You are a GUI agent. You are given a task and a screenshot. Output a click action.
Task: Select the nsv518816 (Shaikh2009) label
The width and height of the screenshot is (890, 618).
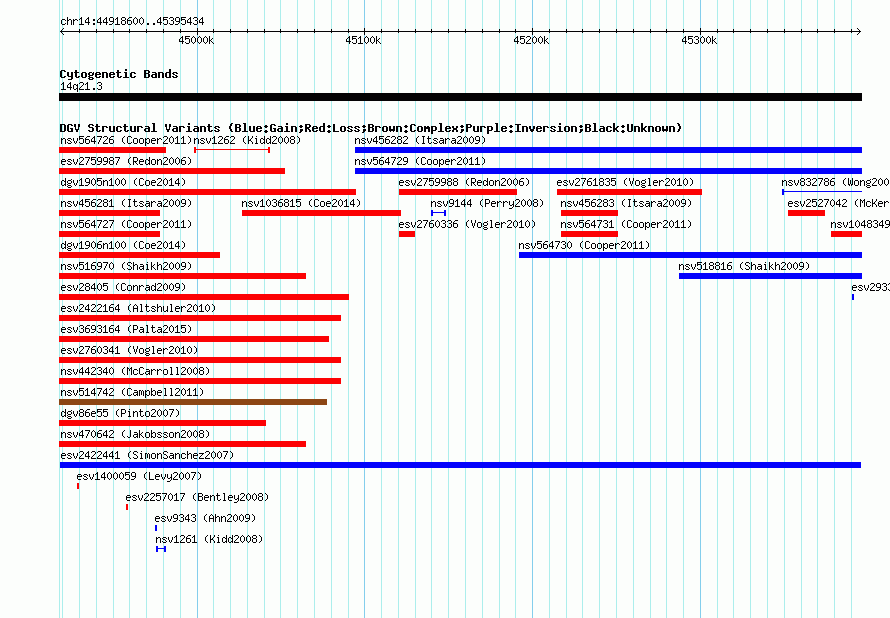(x=744, y=266)
